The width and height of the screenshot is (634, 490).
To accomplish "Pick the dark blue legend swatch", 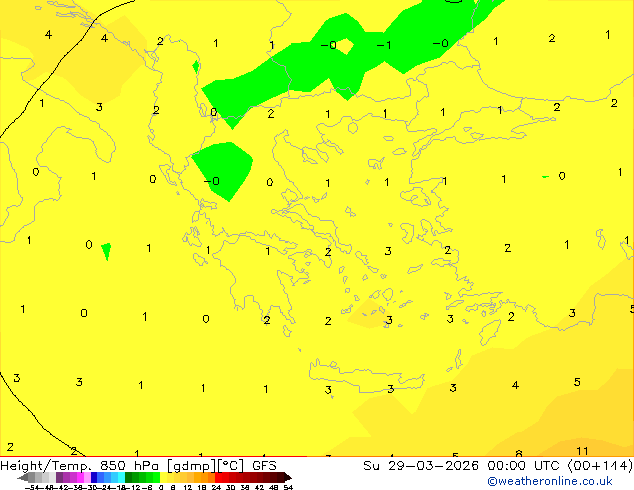I will point(94,478).
